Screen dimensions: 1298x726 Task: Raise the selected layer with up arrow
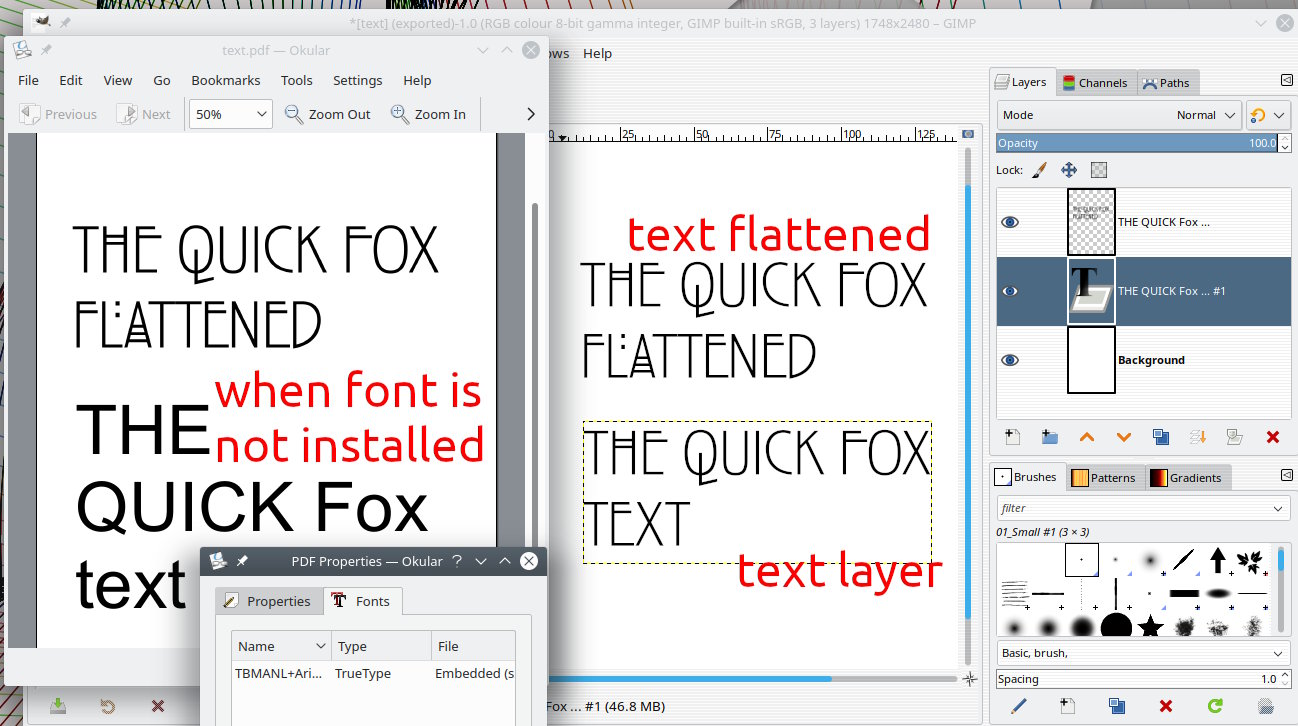click(x=1087, y=437)
